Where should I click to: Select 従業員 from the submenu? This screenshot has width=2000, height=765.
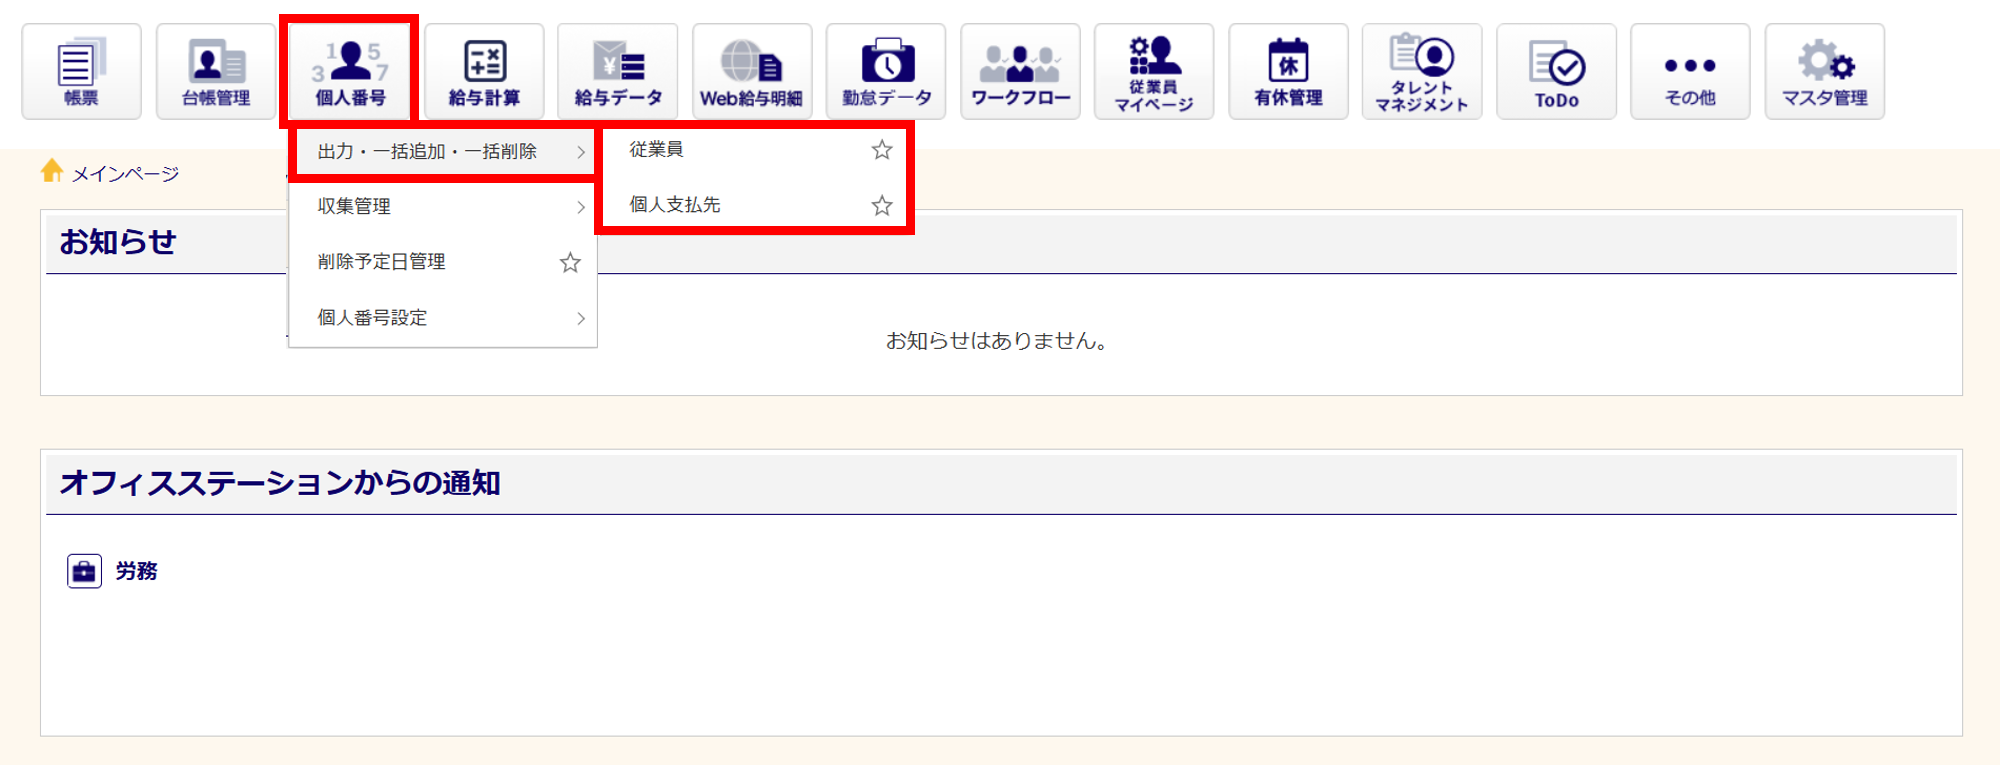tap(657, 150)
